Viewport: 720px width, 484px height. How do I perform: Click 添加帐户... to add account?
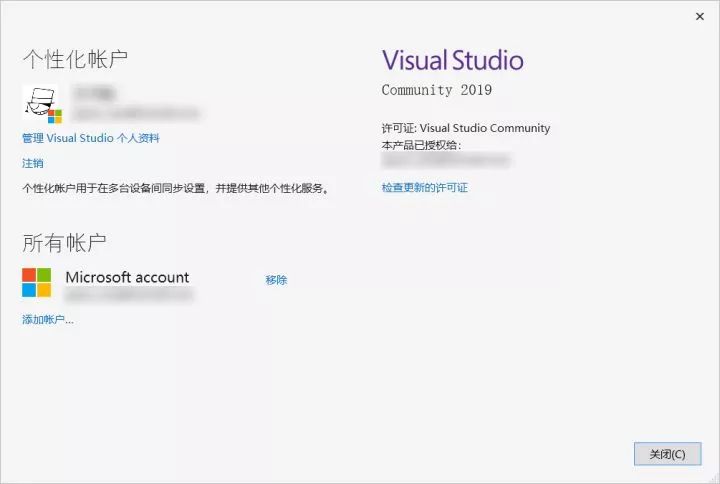pyautogui.click(x=48, y=320)
